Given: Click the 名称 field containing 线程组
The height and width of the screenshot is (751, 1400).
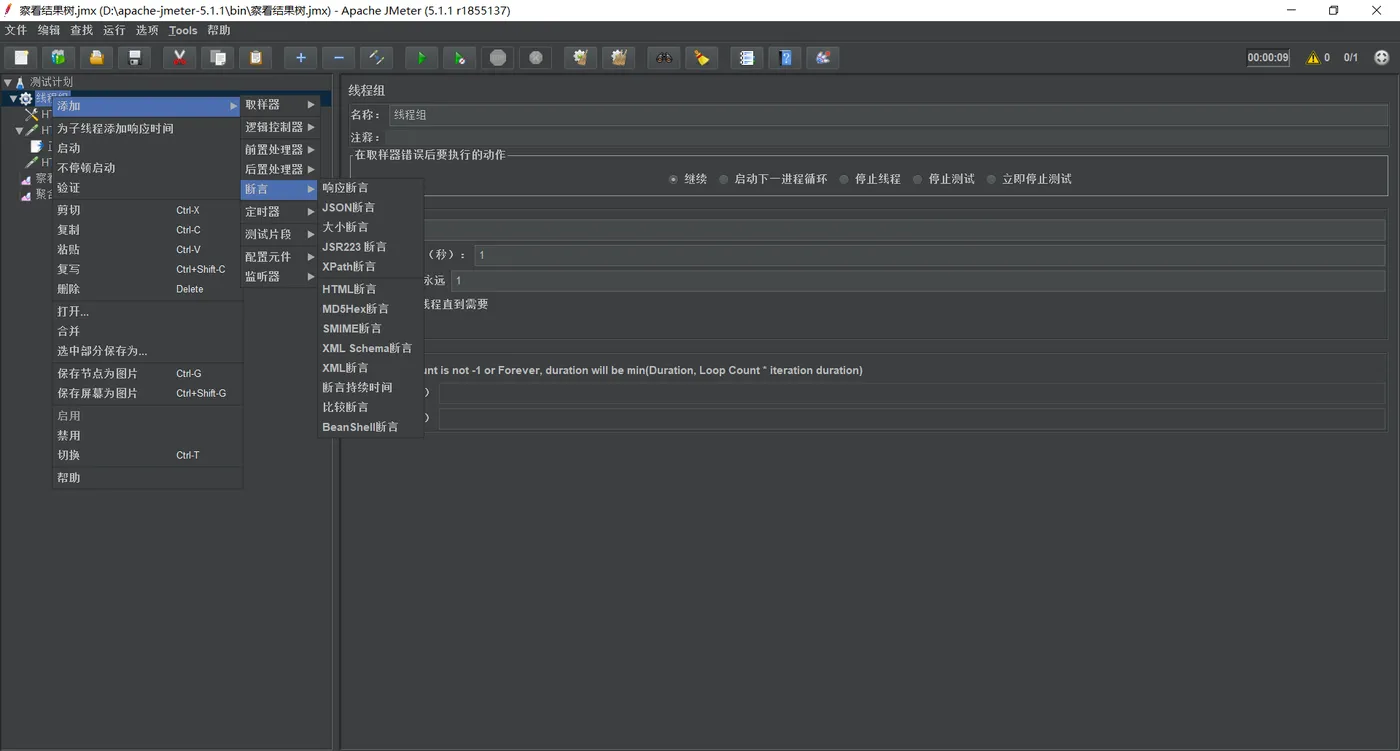Looking at the screenshot, I should [x=887, y=115].
